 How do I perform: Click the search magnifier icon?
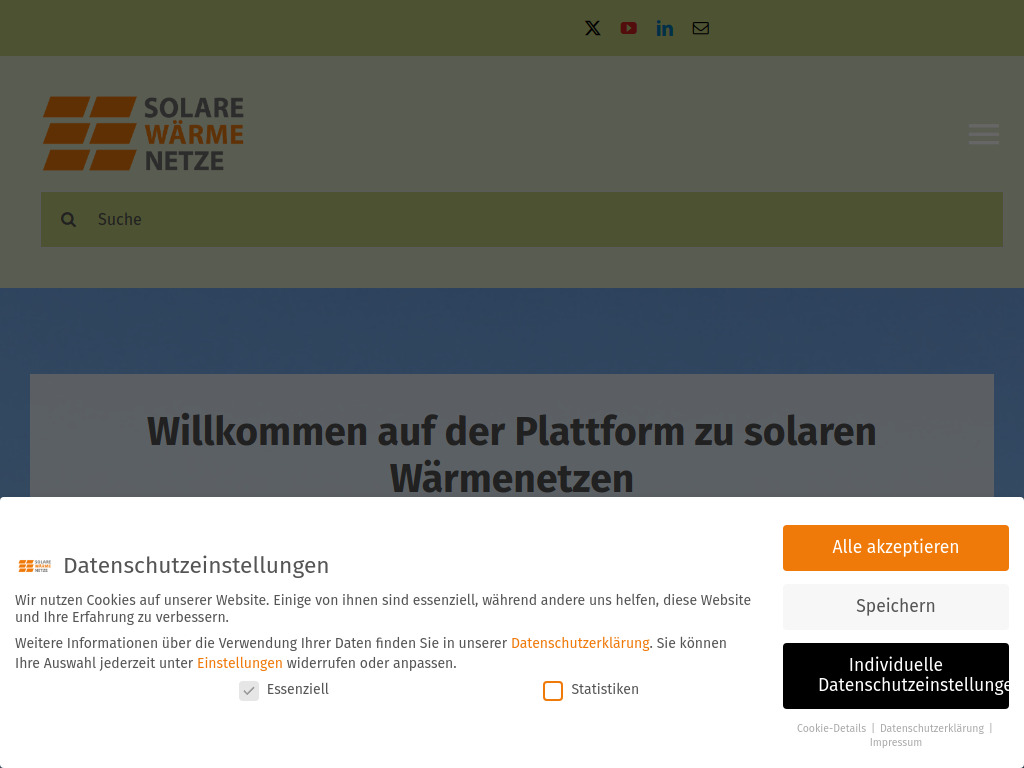pyautogui.click(x=68, y=219)
